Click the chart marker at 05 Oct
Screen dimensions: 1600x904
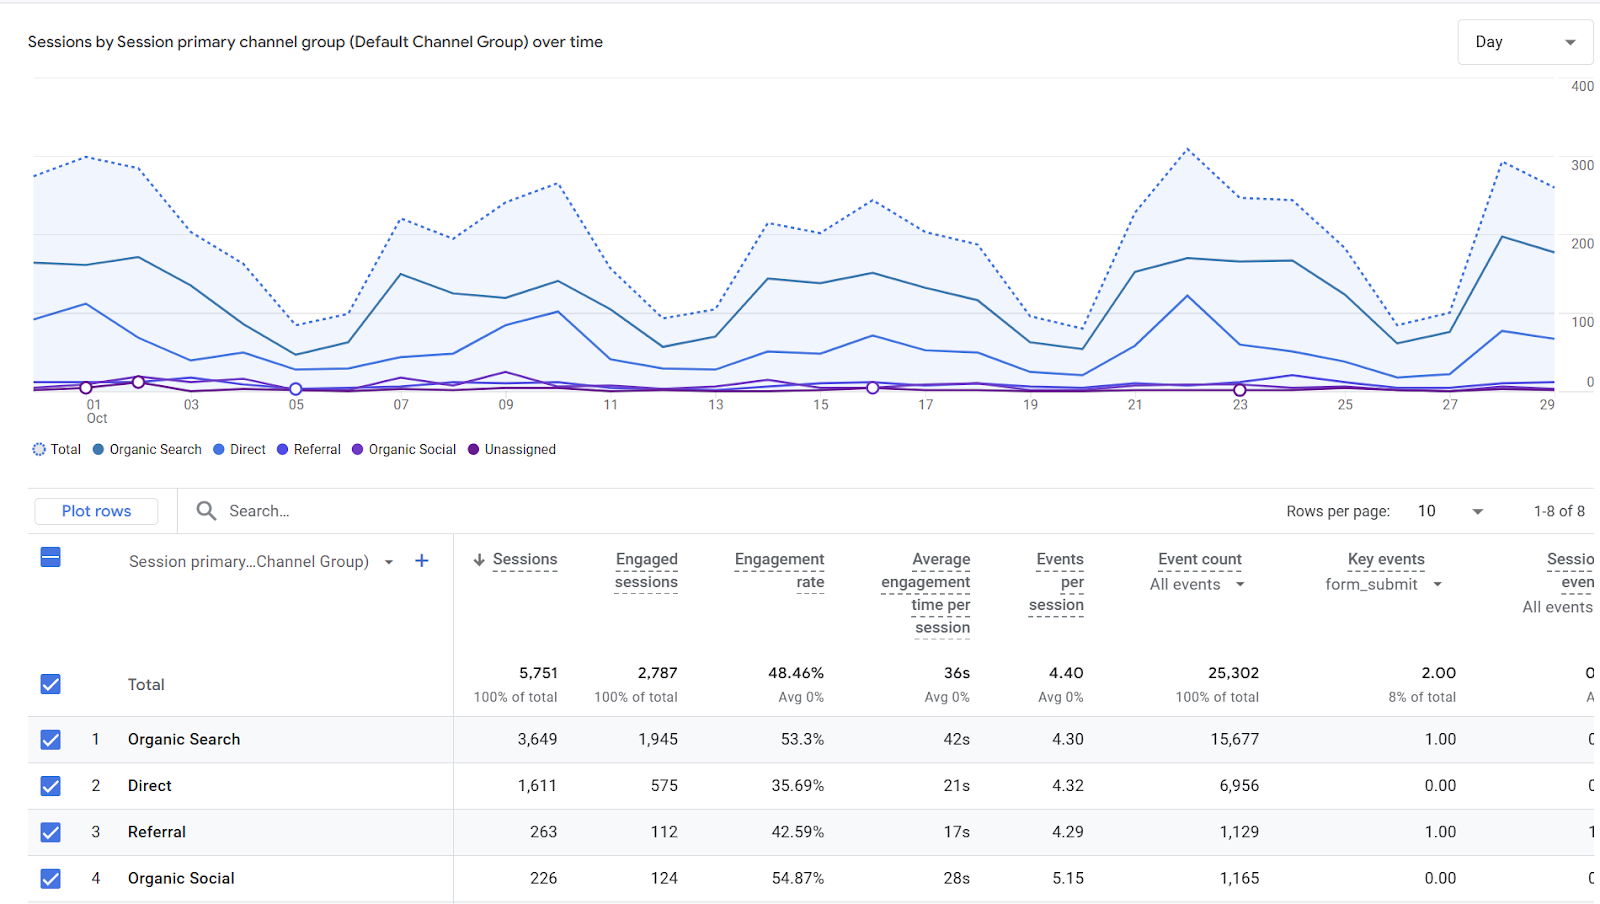[x=296, y=389]
